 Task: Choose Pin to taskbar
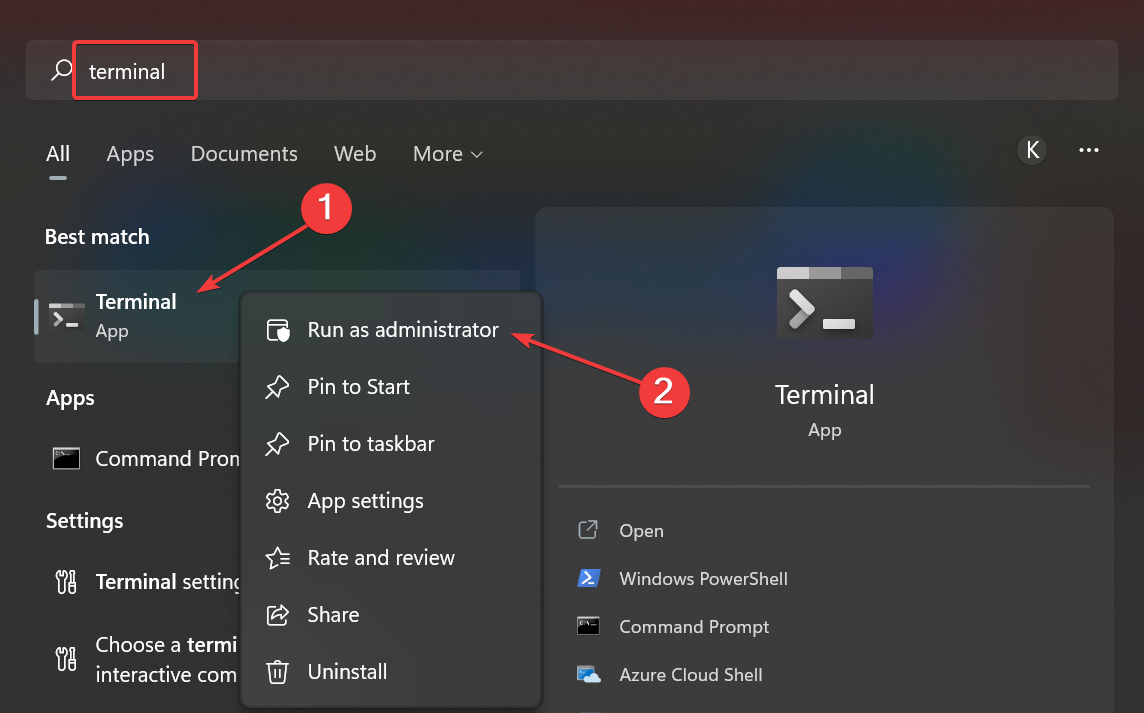pyautogui.click(x=391, y=444)
